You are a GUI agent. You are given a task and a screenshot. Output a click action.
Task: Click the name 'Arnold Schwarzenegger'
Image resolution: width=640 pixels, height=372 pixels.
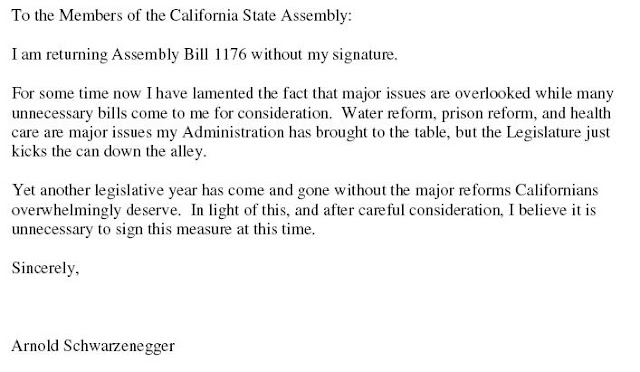(93, 346)
